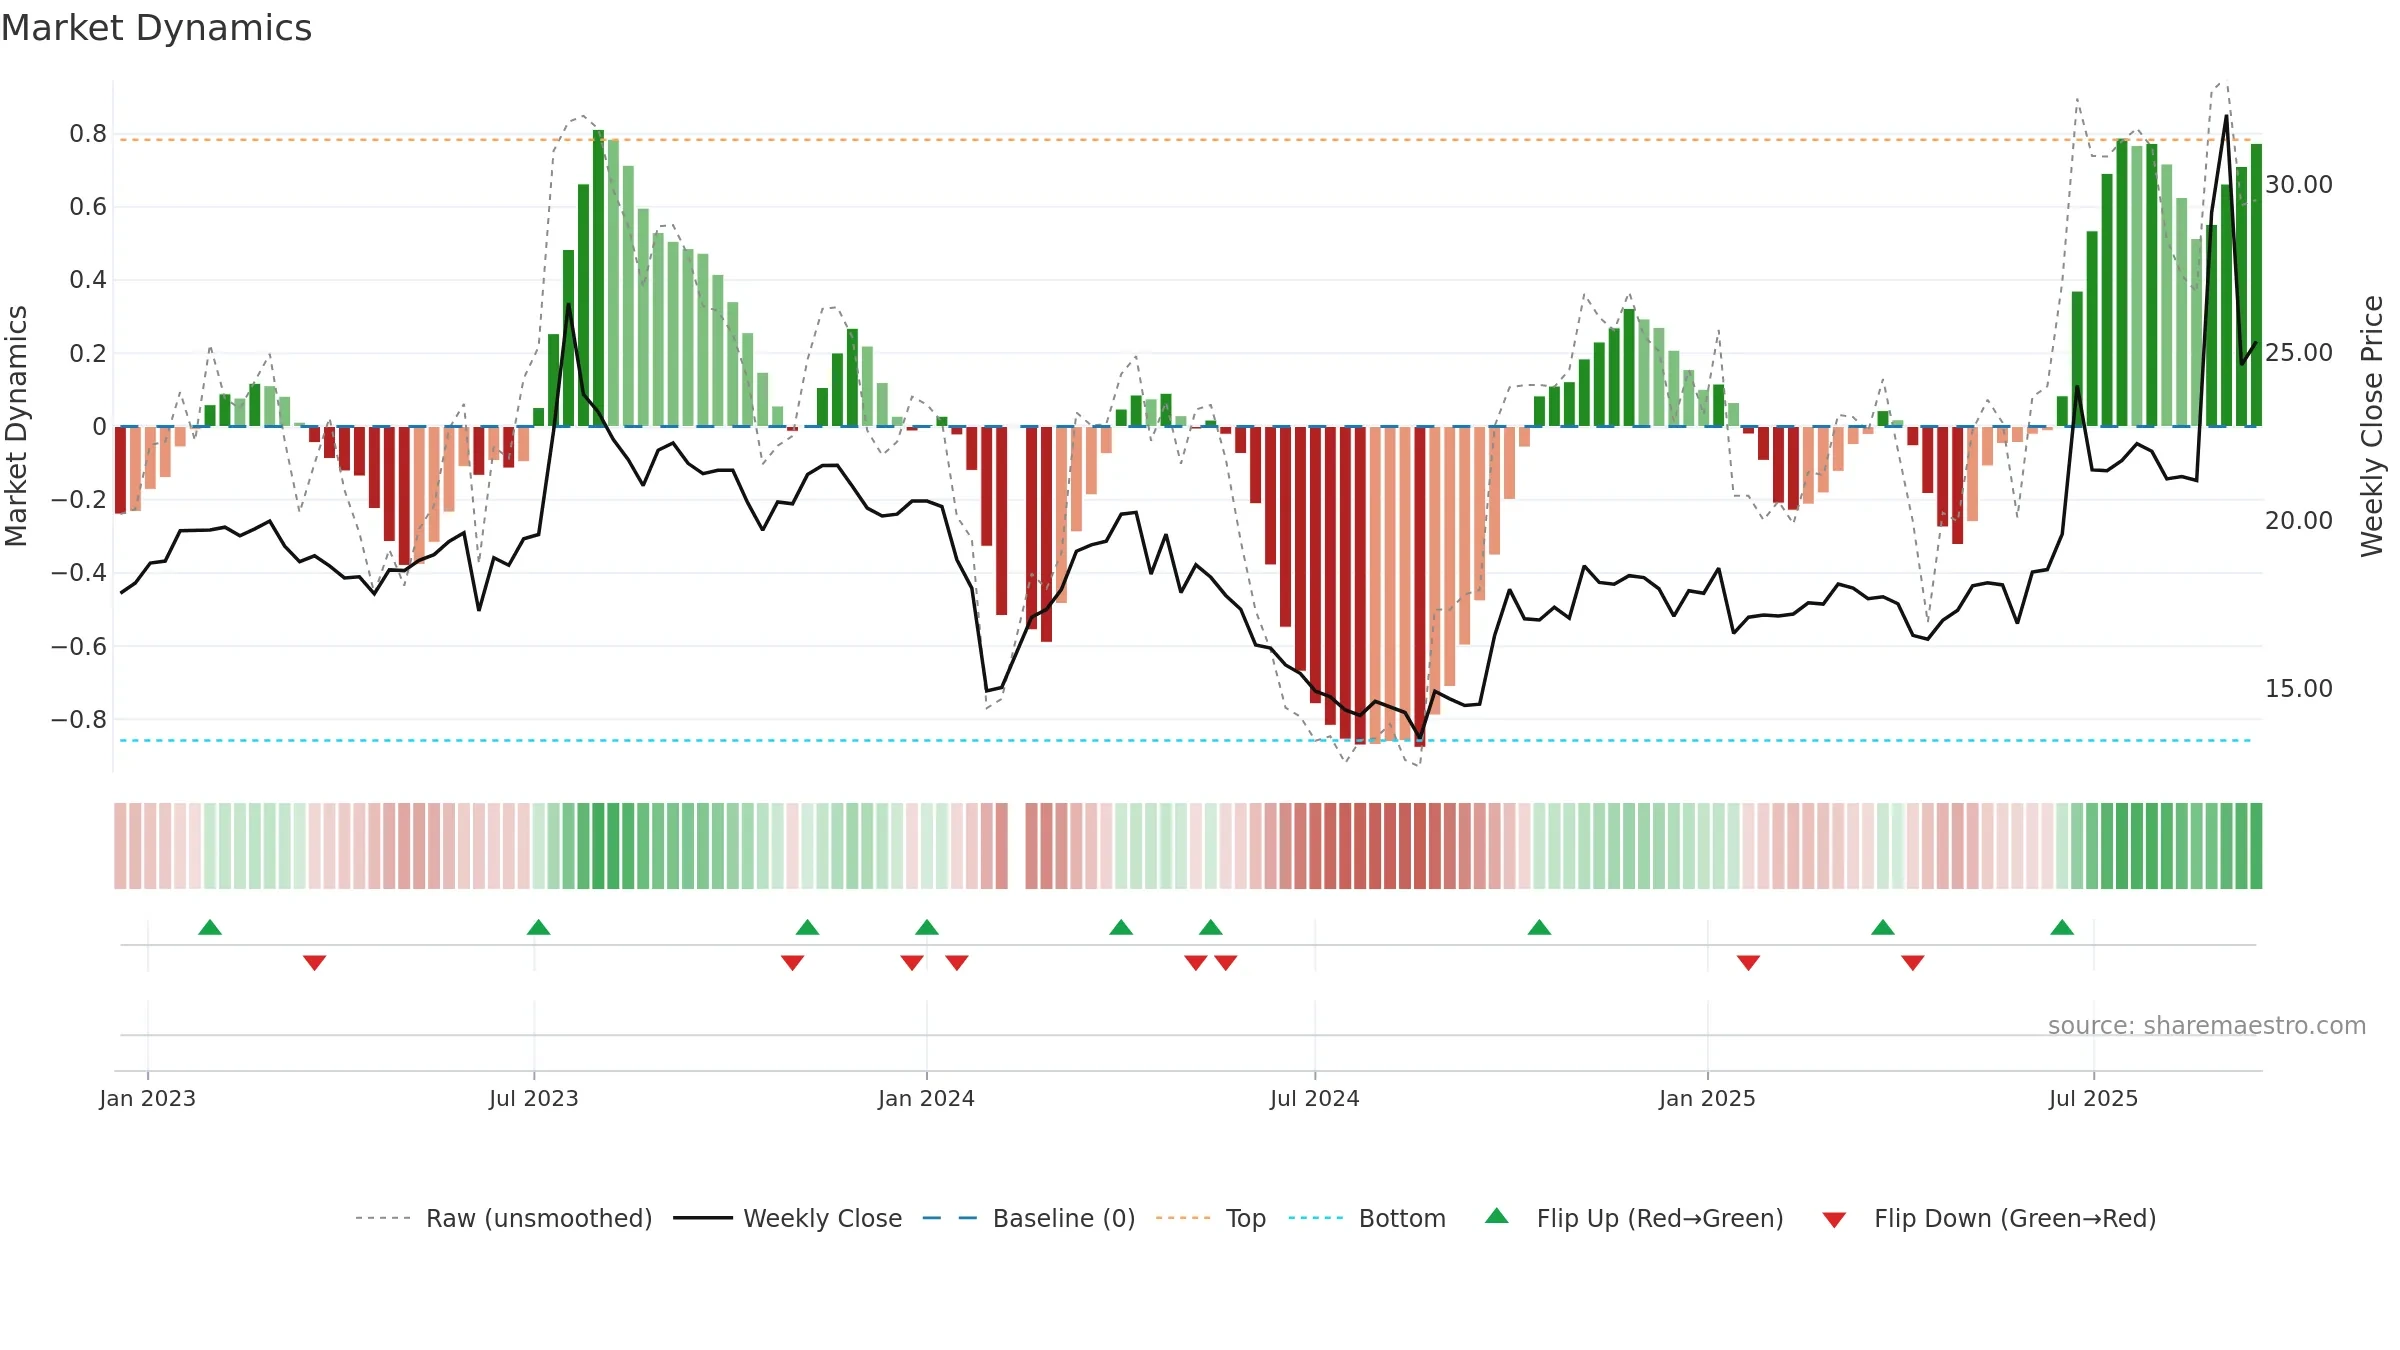
Task: Toggle the Baseline (0) legend entry
Action: [1029, 1218]
